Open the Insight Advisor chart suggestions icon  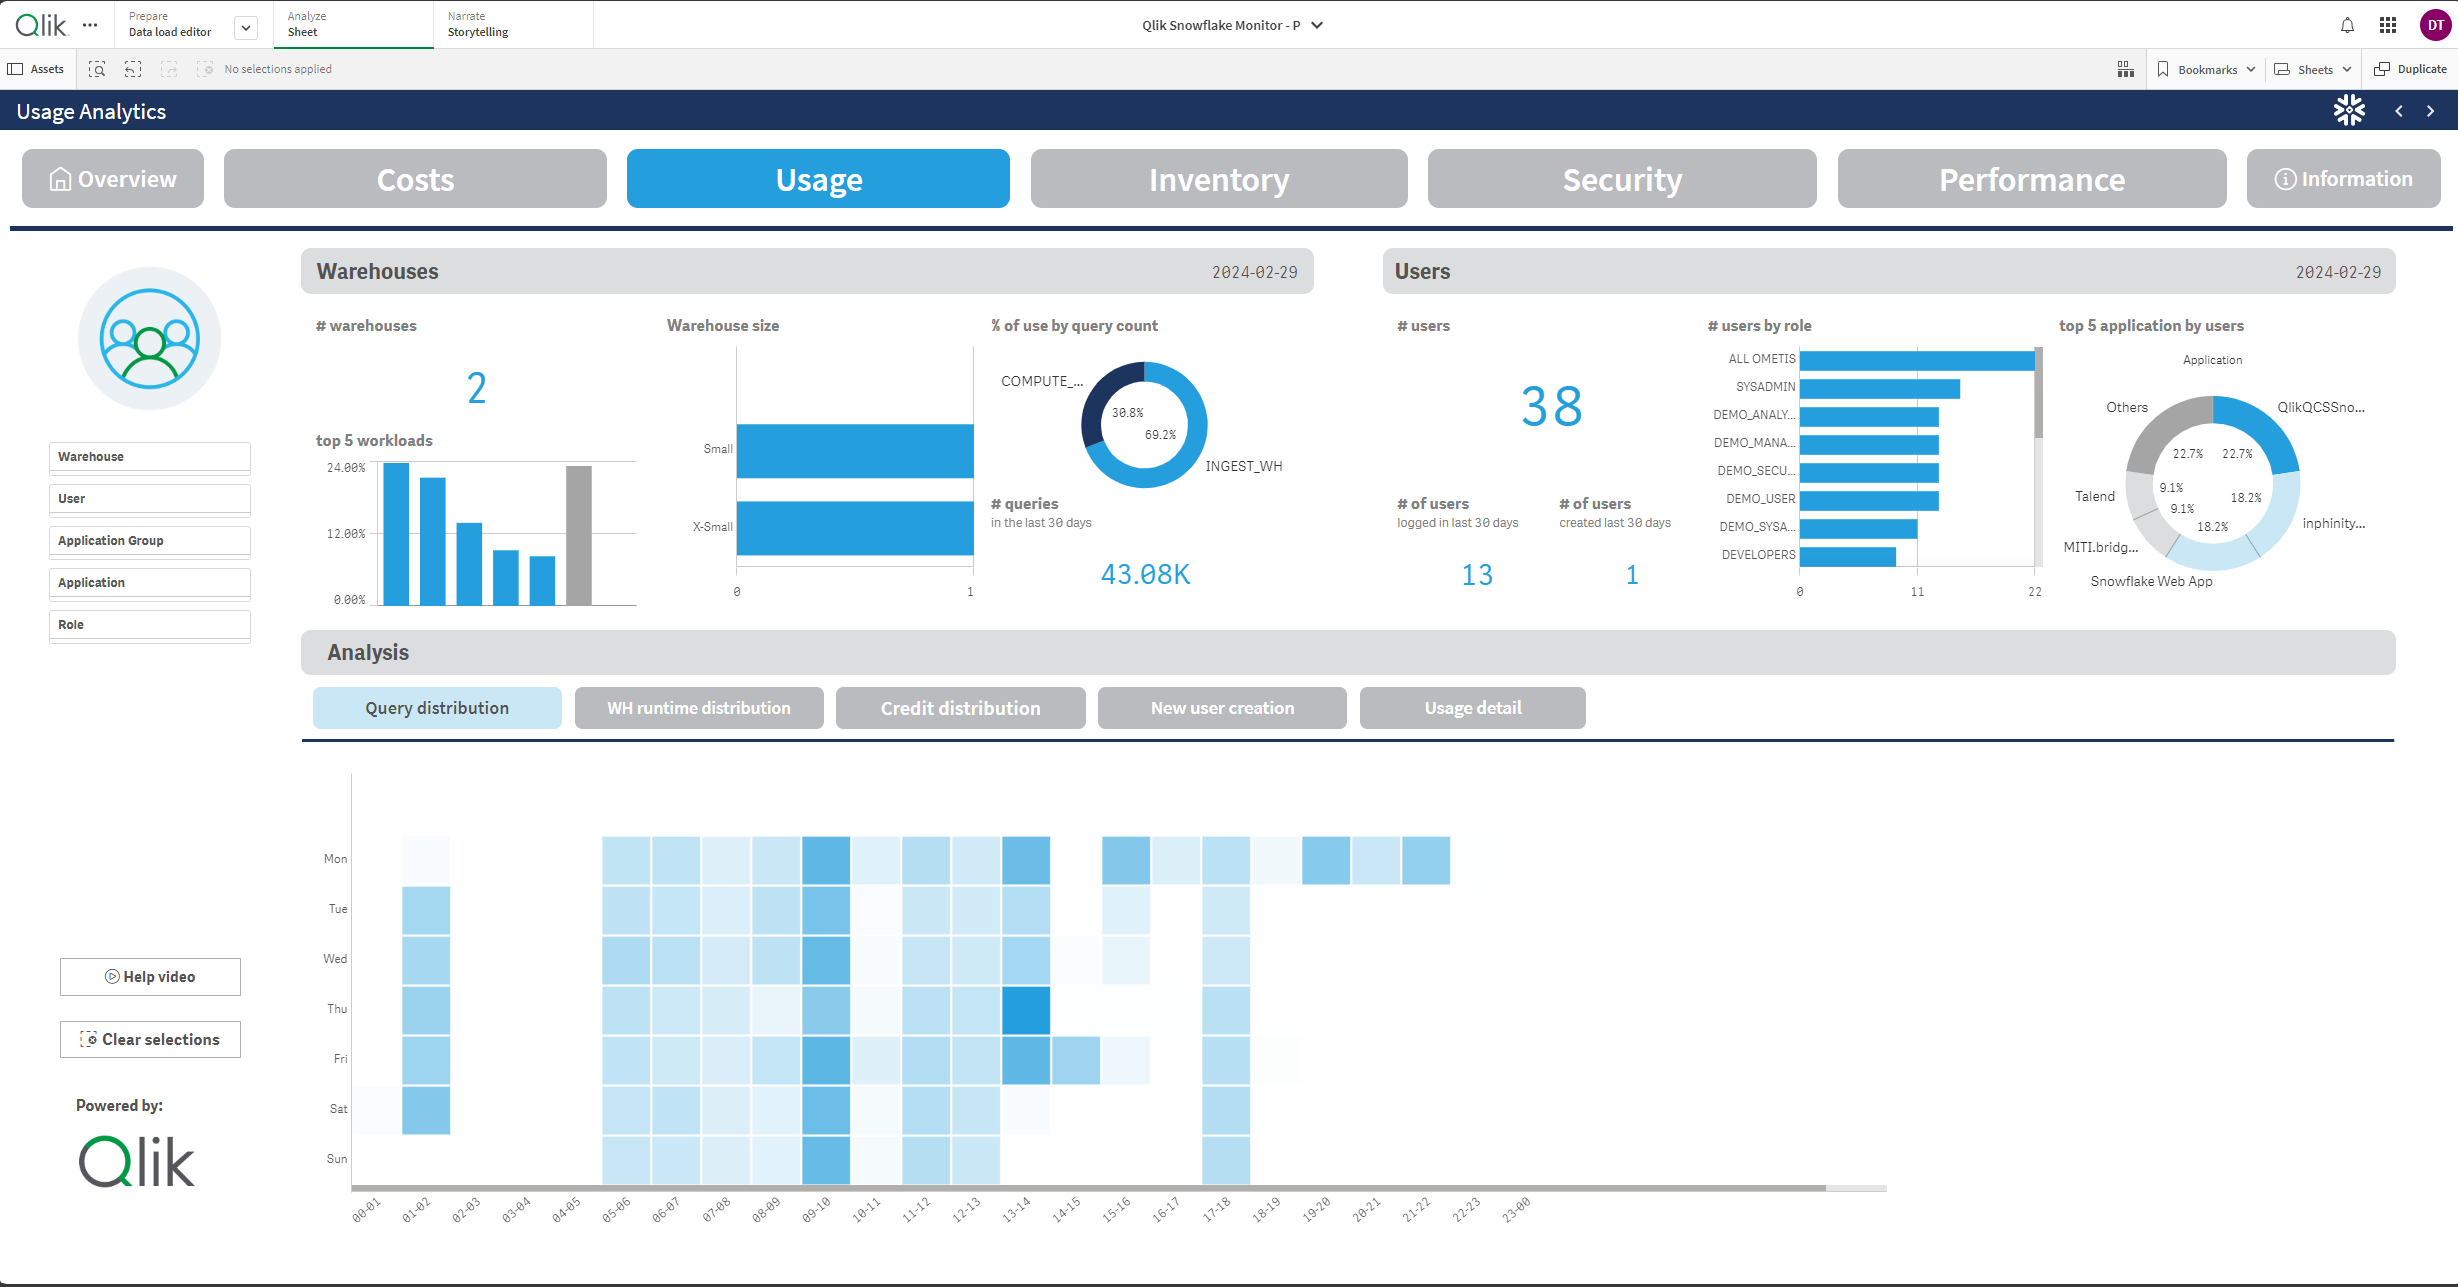point(2126,68)
